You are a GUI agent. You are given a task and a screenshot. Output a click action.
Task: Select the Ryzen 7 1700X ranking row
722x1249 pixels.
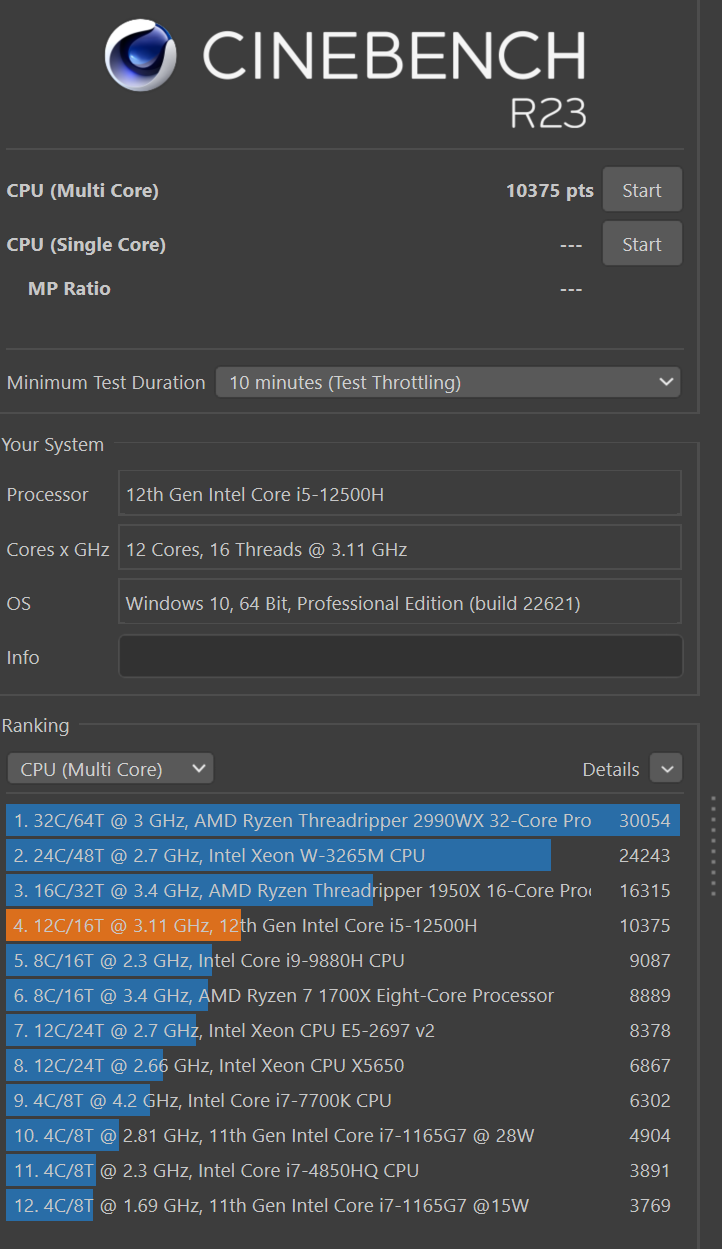343,995
